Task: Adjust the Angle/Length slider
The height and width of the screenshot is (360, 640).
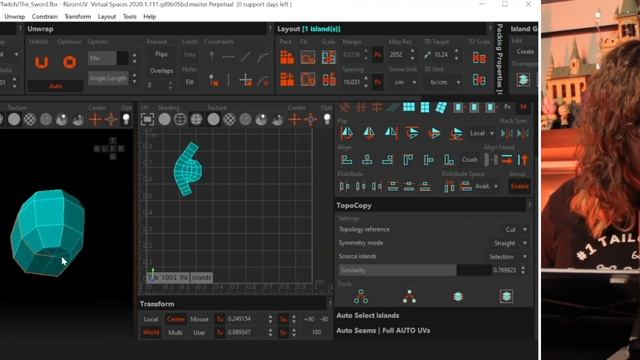Action: coord(108,78)
